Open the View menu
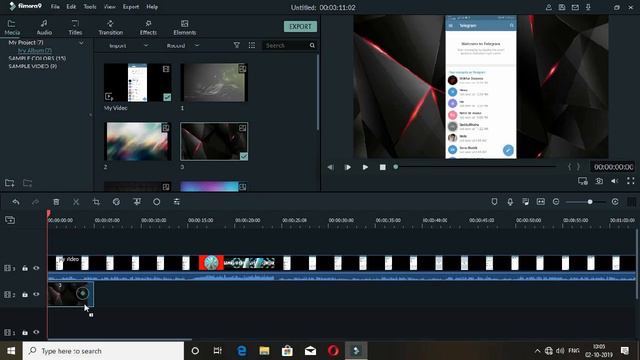Screen dimensions: 640x360 [109, 7]
